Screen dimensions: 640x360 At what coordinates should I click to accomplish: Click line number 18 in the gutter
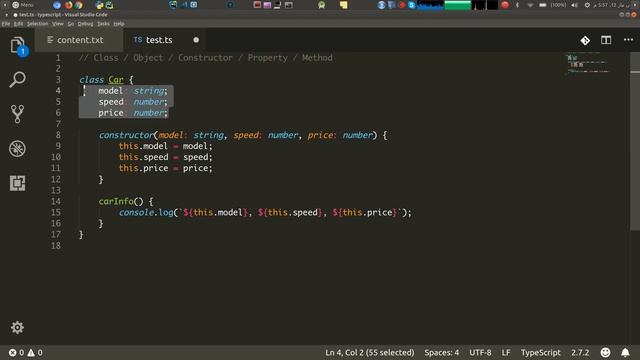pyautogui.click(x=56, y=245)
